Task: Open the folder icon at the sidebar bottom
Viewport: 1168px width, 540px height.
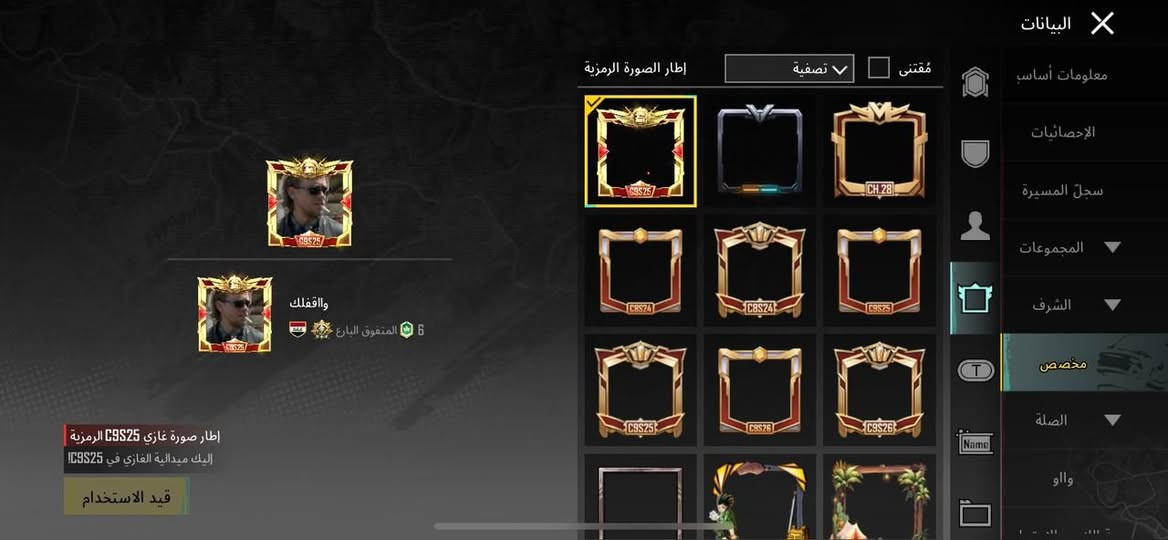Action: coord(975,514)
